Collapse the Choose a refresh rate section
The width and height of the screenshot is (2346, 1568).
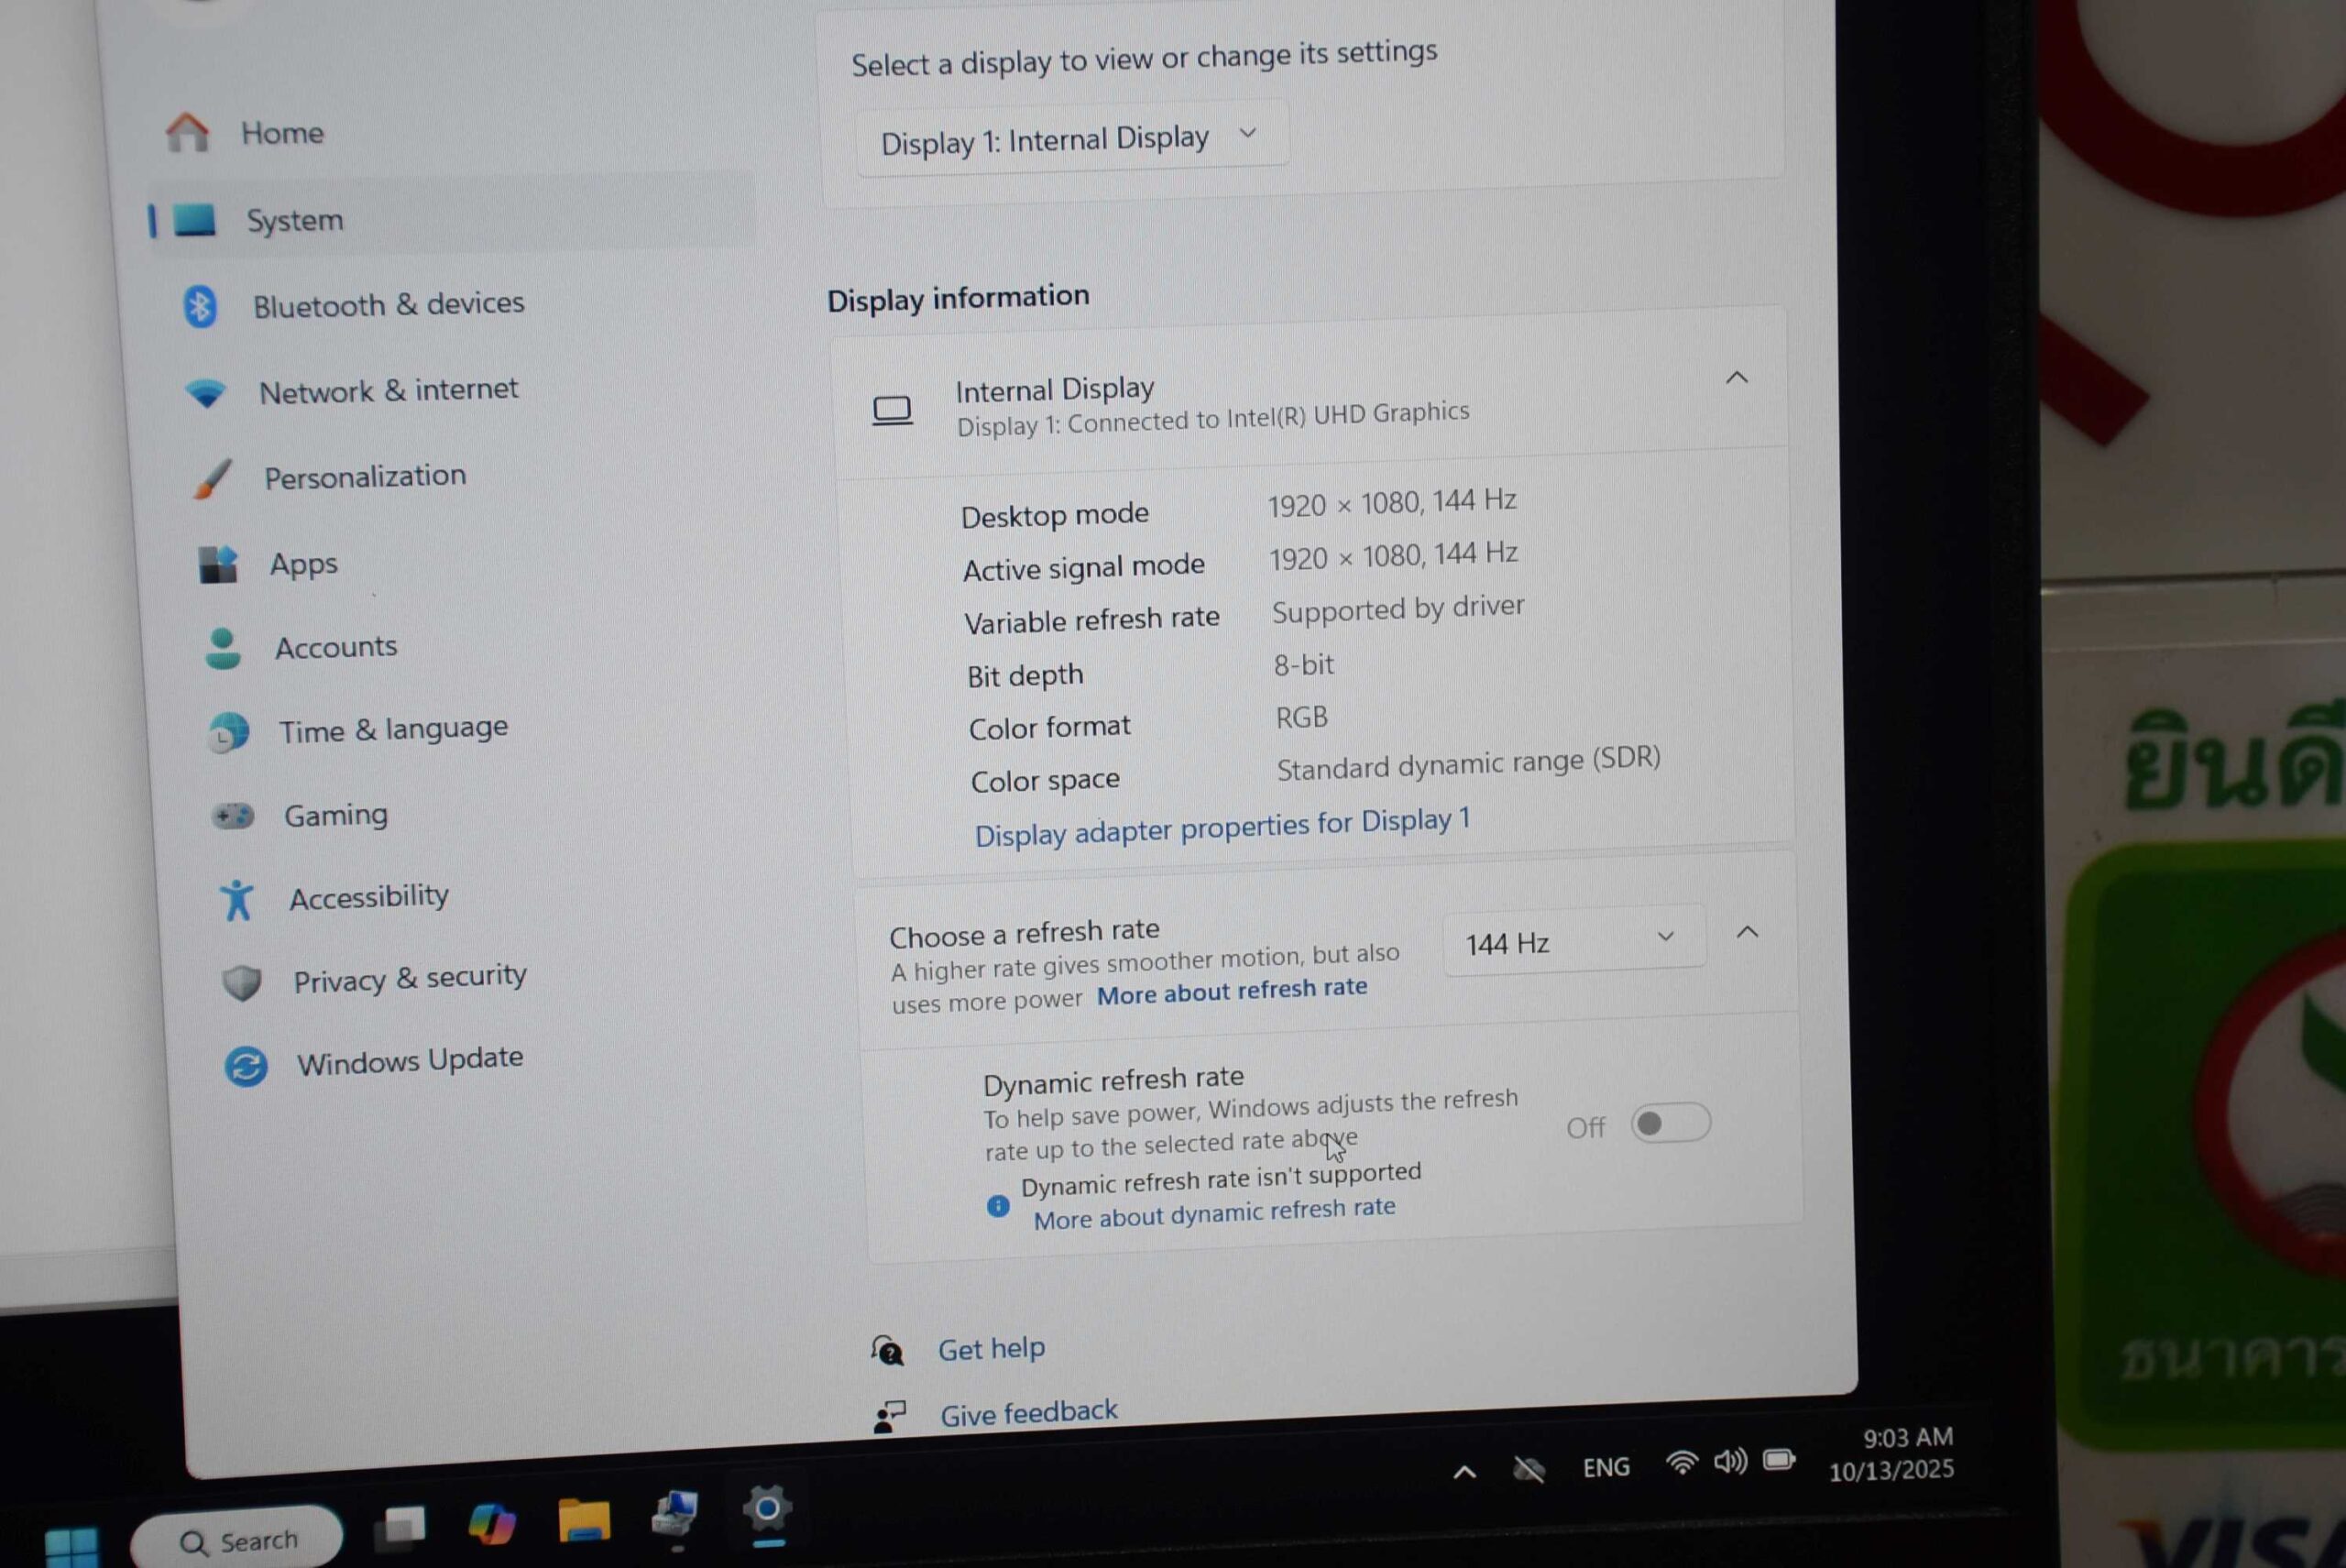pyautogui.click(x=1746, y=932)
